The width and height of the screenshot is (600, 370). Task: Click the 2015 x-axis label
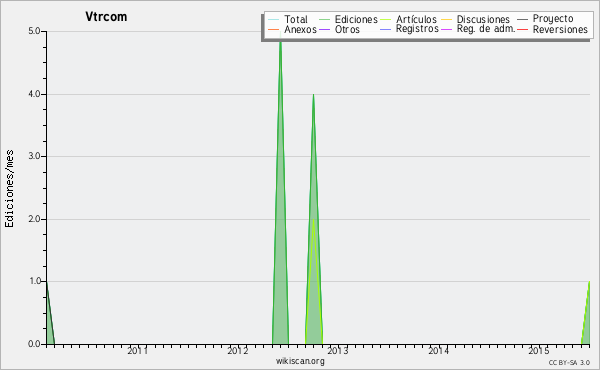point(538,350)
